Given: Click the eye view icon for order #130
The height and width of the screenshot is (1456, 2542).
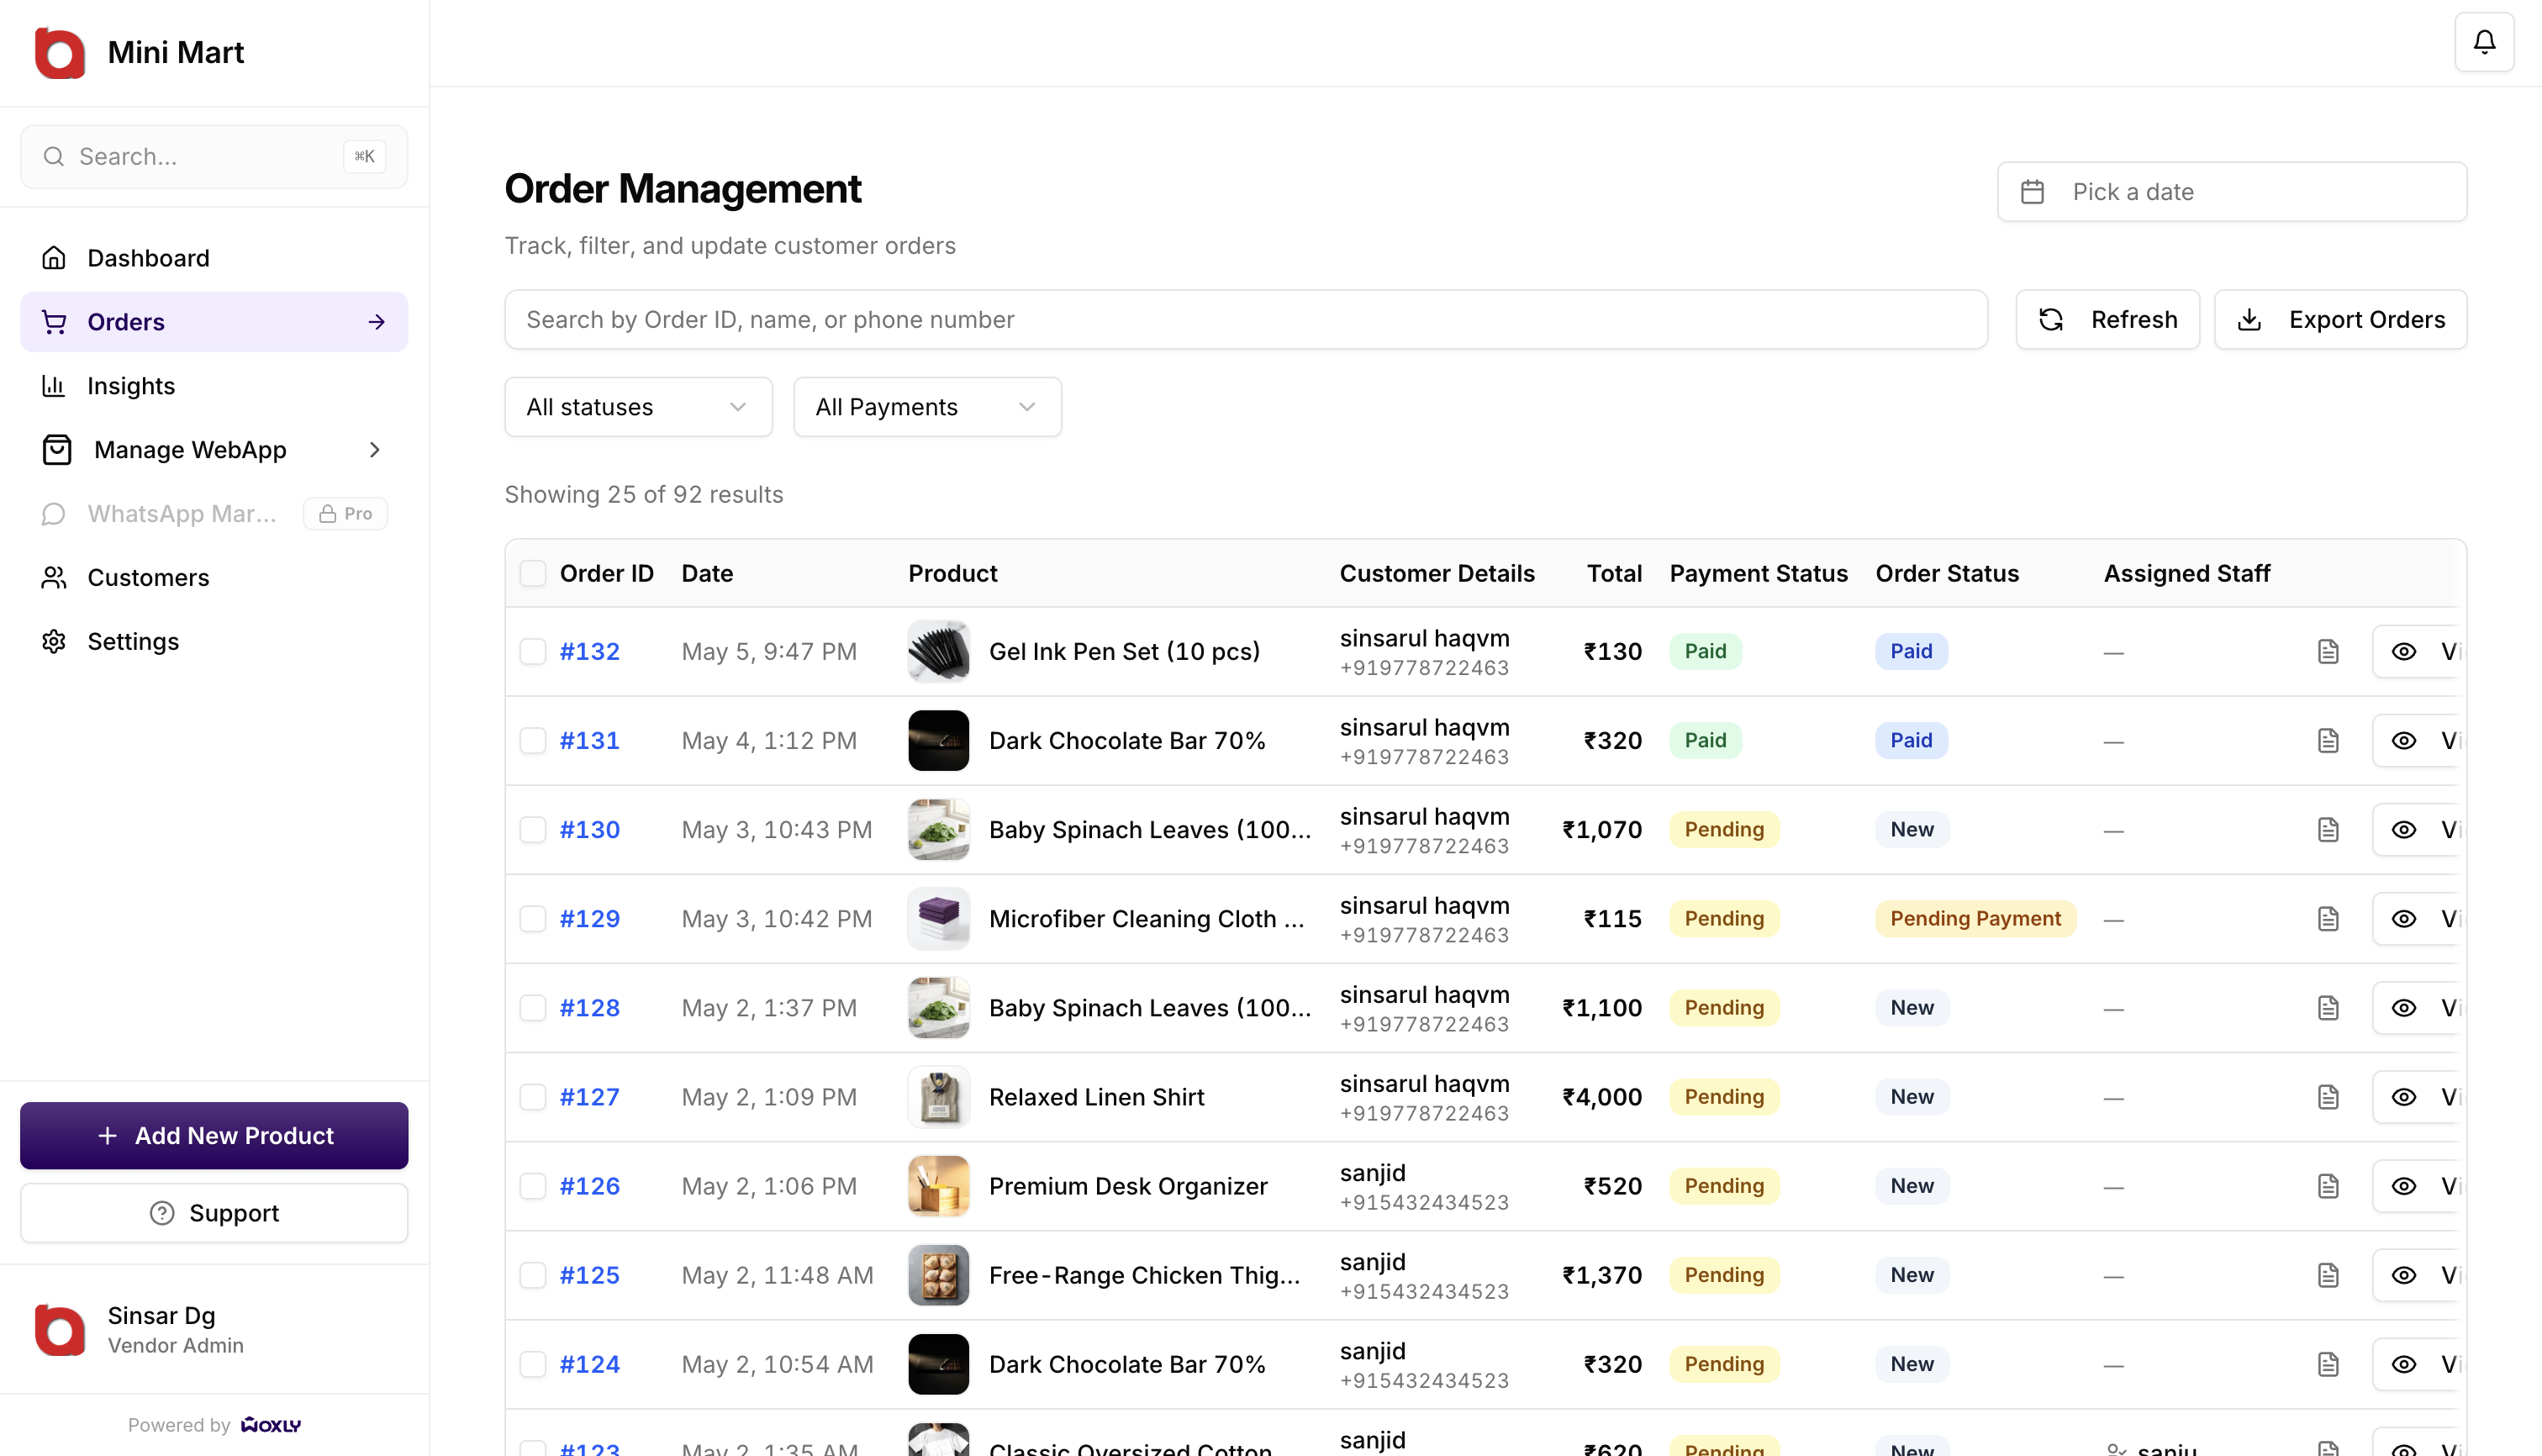Looking at the screenshot, I should click(x=2404, y=830).
